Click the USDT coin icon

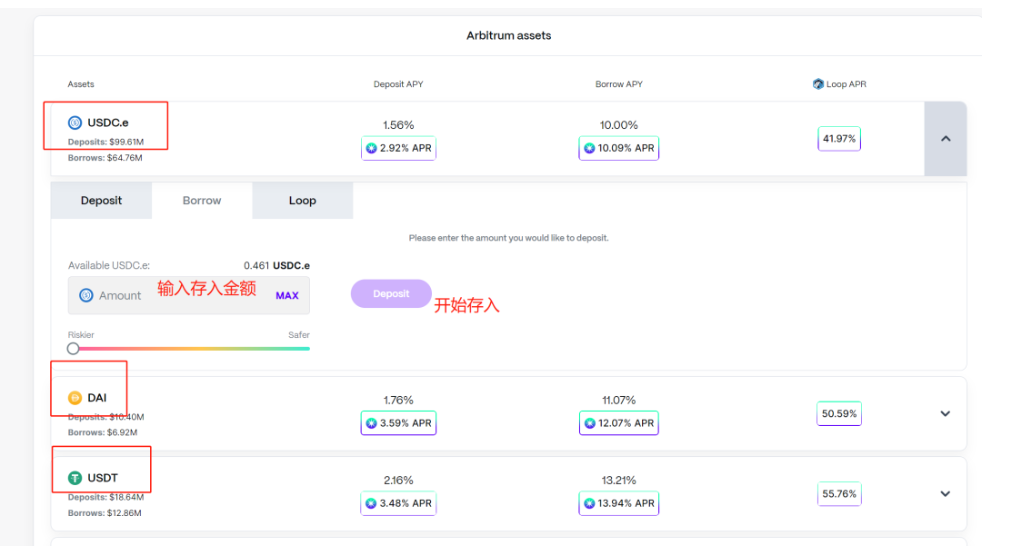75,478
